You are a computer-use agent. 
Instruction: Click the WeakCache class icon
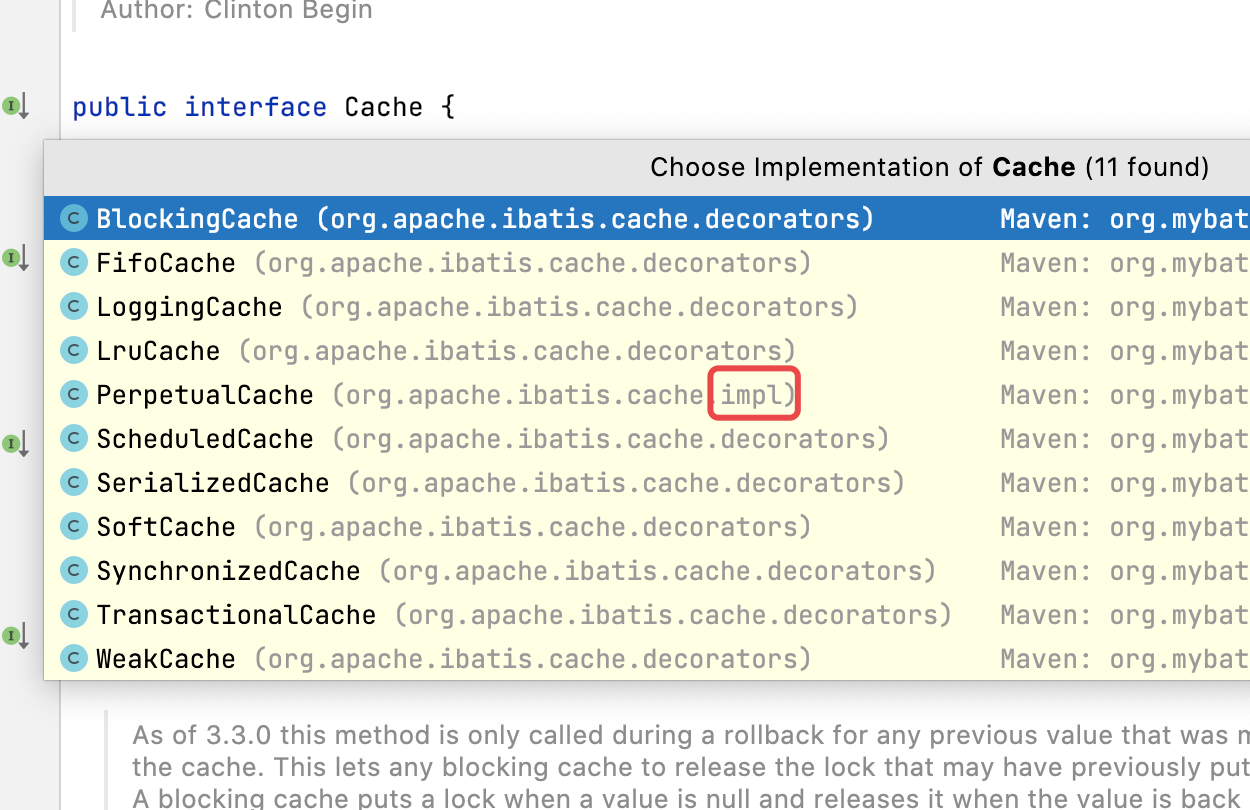point(73,659)
